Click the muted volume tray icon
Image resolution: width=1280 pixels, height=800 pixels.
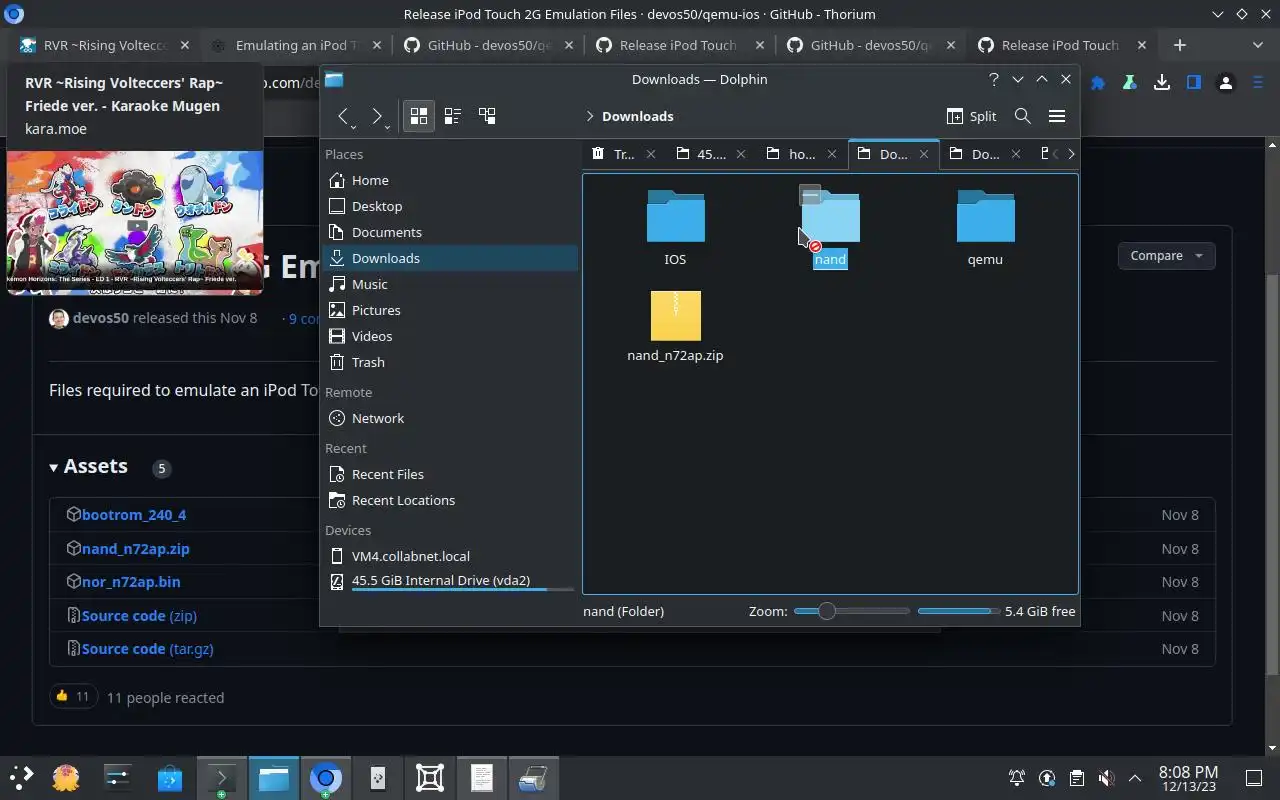[x=1106, y=778]
